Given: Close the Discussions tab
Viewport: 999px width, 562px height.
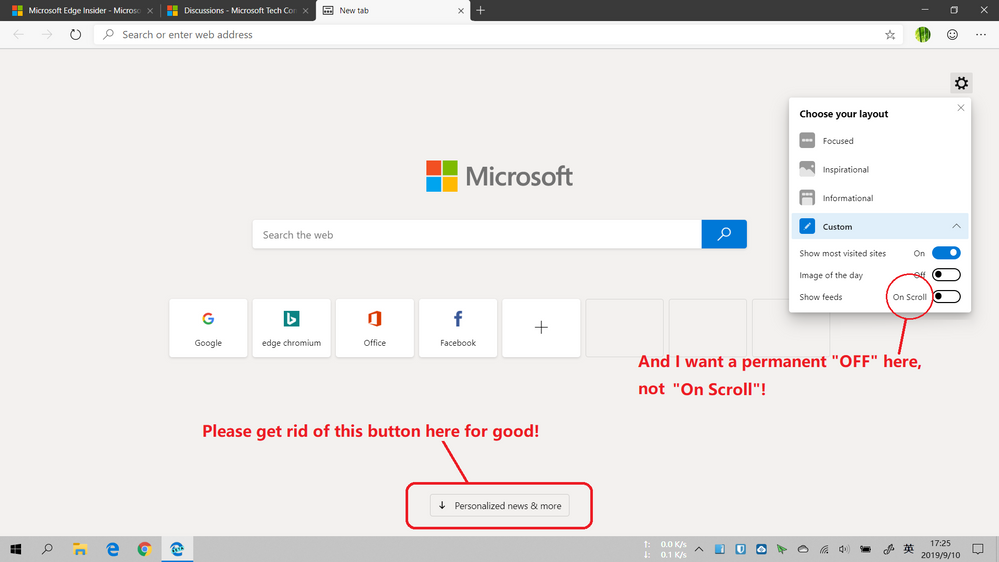Looking at the screenshot, I should [x=305, y=11].
